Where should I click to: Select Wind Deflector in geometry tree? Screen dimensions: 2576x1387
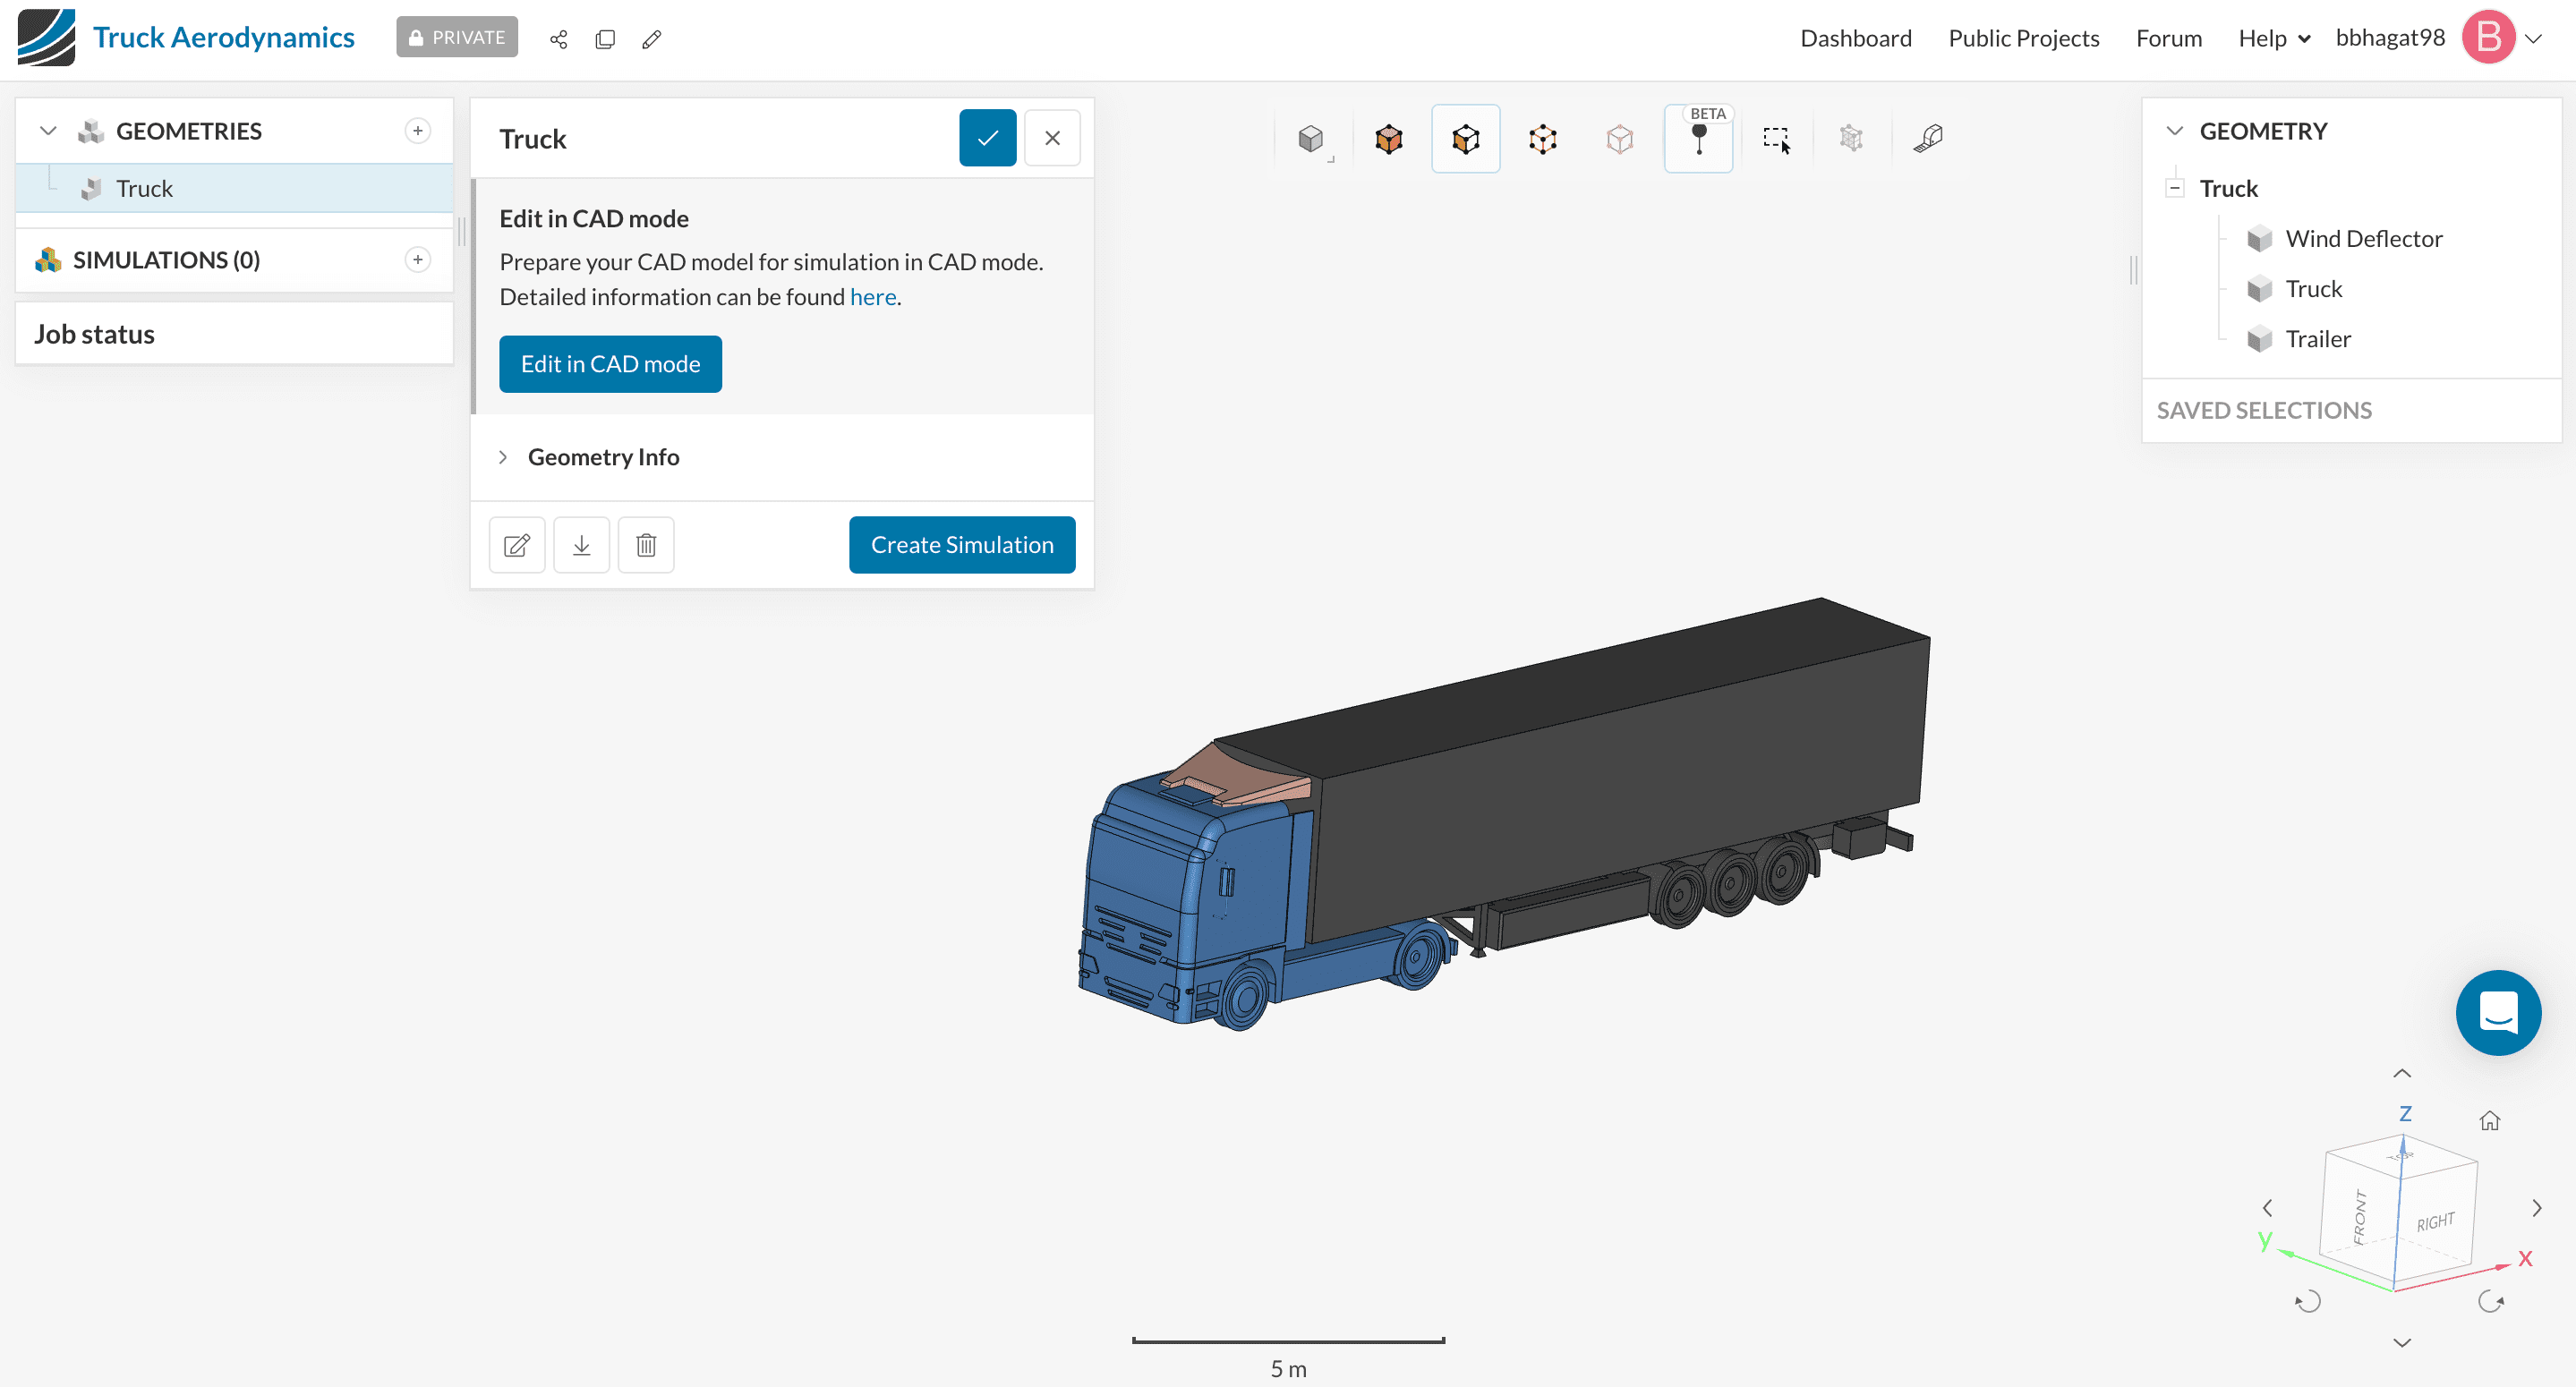point(2363,239)
